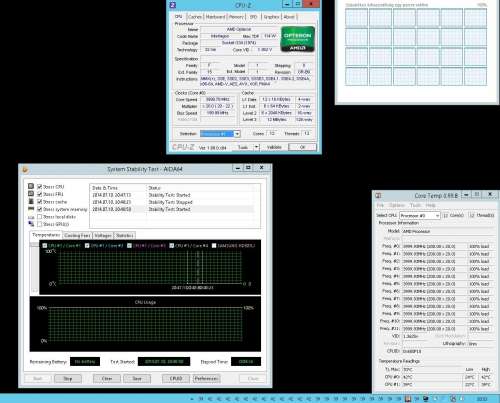Toggle the Stress cache checkbox
The width and height of the screenshot is (500, 403).
click(x=39, y=202)
